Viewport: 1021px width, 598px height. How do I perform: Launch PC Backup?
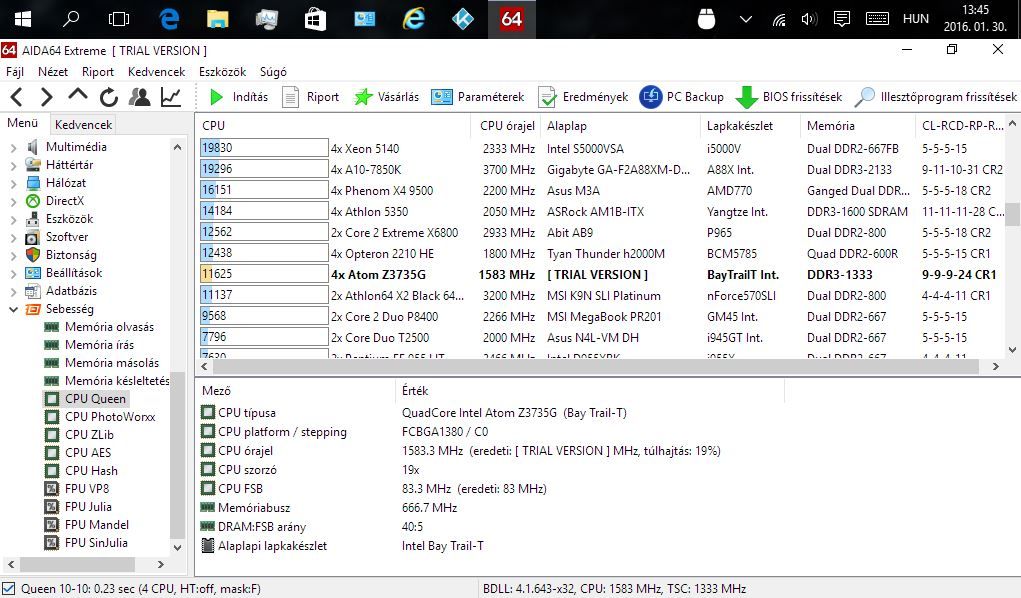click(x=681, y=97)
